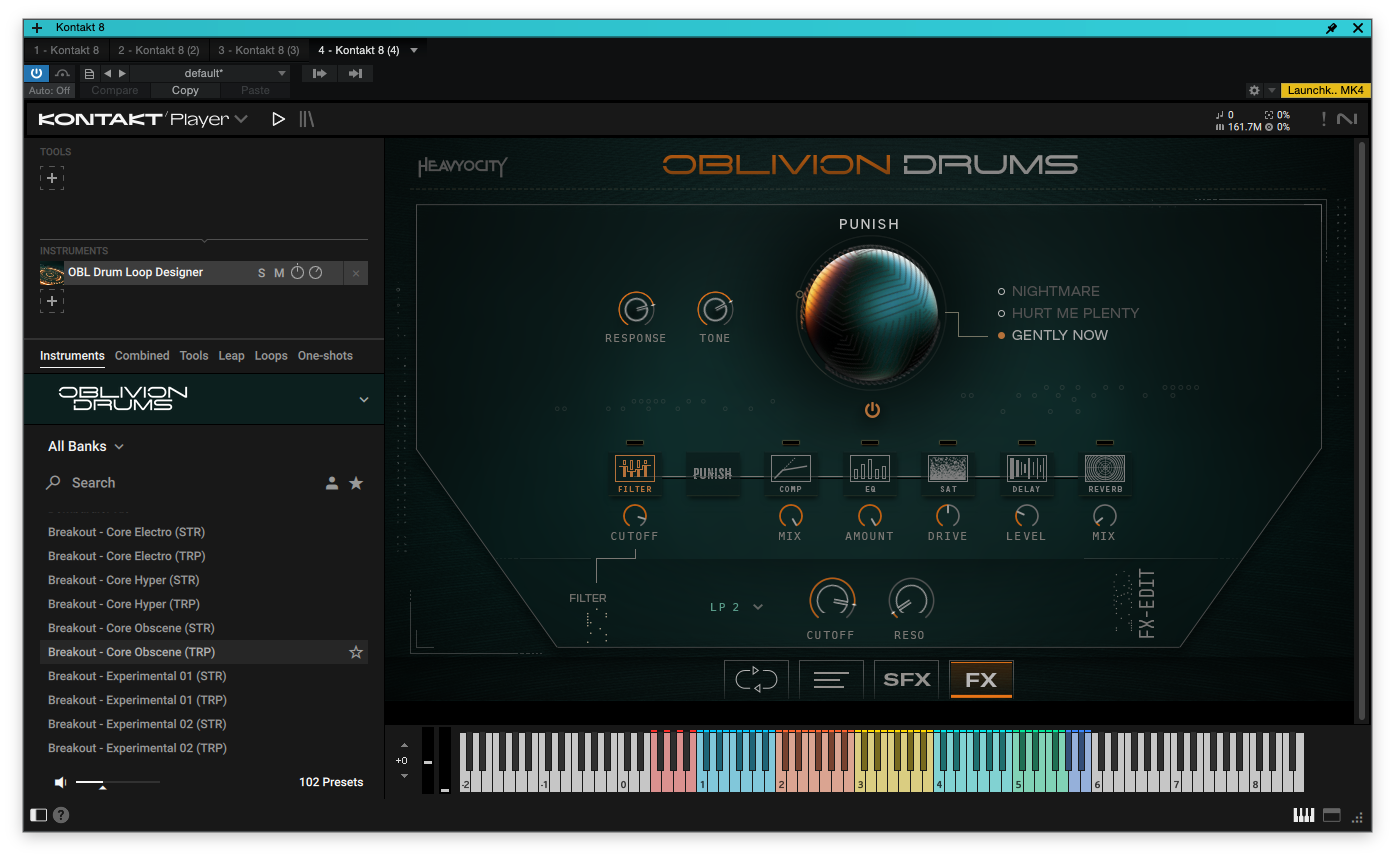
Task: Toggle the on-screen keyboard icon
Action: point(1304,815)
